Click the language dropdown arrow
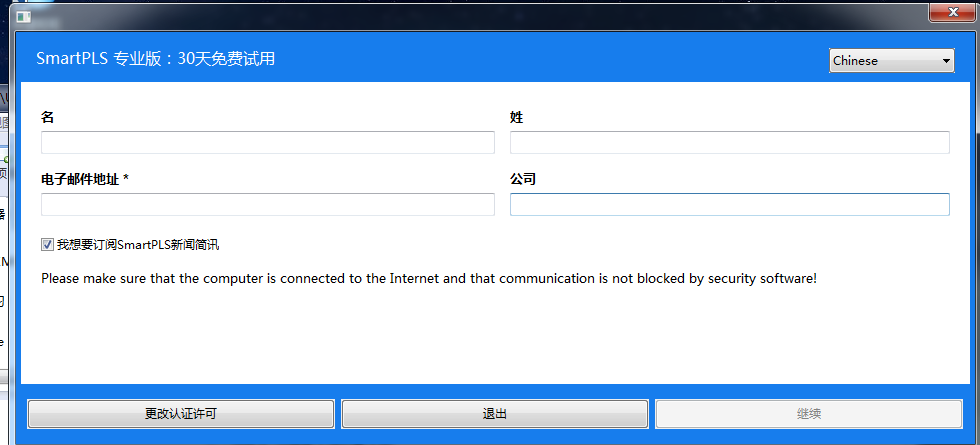 coord(946,61)
